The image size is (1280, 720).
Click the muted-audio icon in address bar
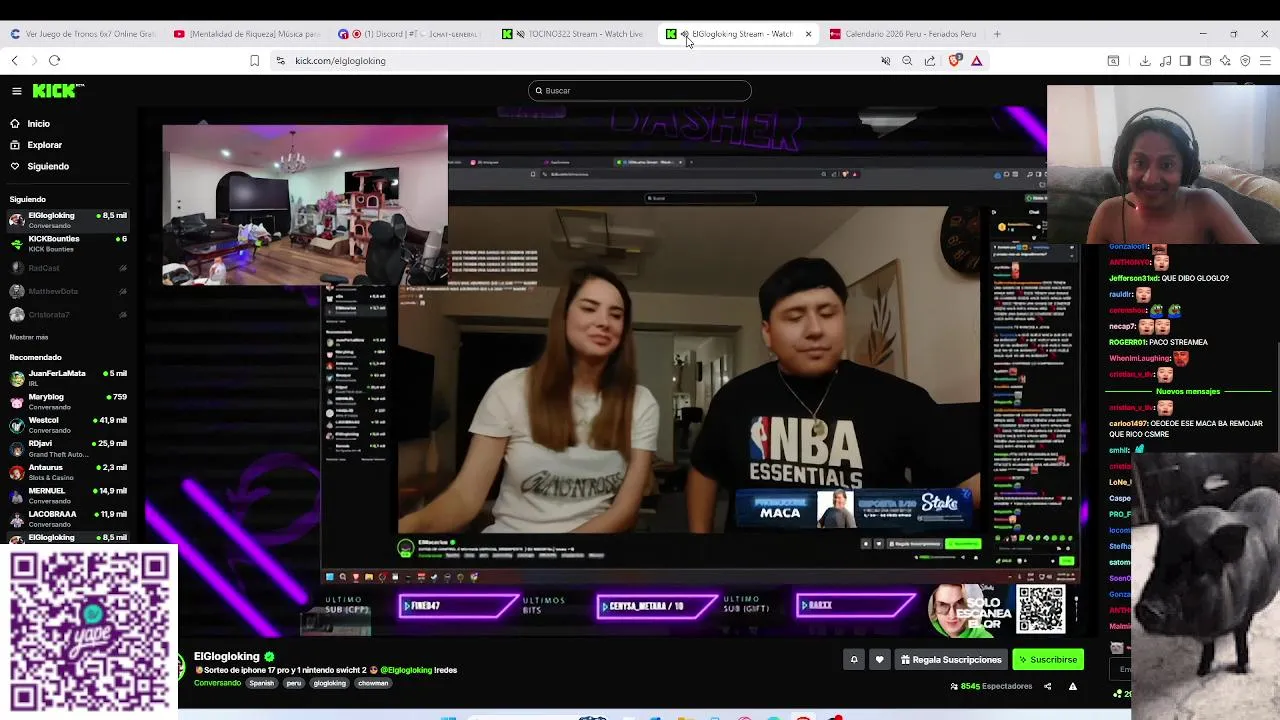(885, 61)
